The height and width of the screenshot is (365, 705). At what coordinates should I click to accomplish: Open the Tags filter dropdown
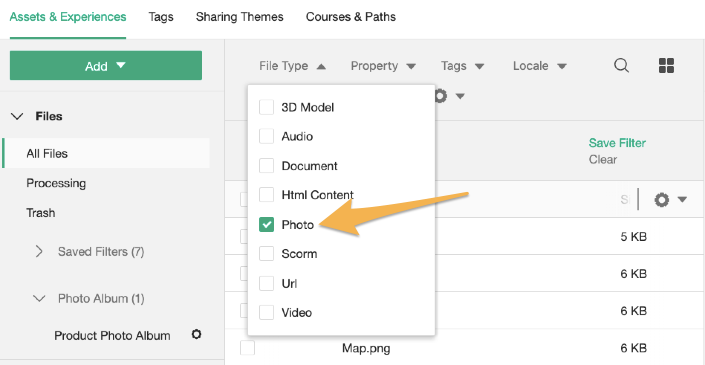(x=462, y=66)
